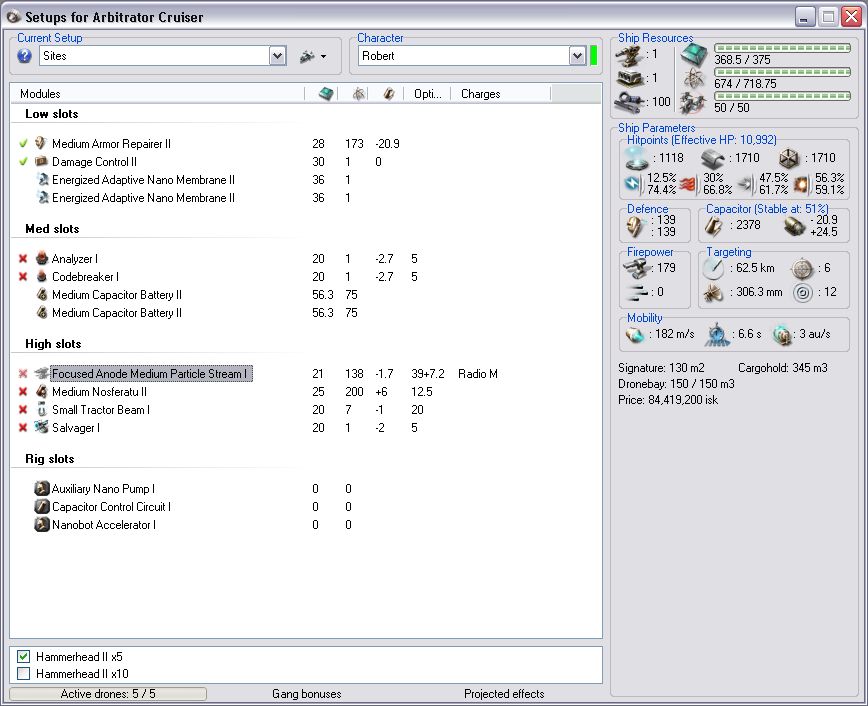Click the Price 84,419,200 isk text
Viewport: 868px width, 706px height.
pos(668,400)
